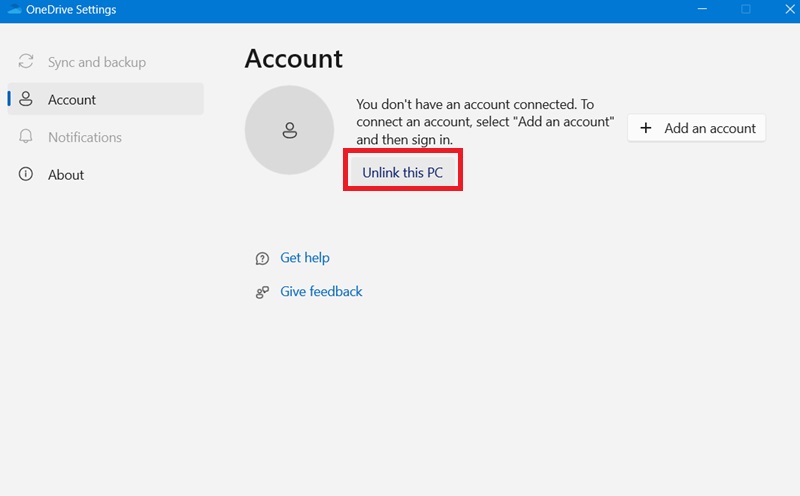Click the Unlink this PC button
800x496 pixels.
403,172
